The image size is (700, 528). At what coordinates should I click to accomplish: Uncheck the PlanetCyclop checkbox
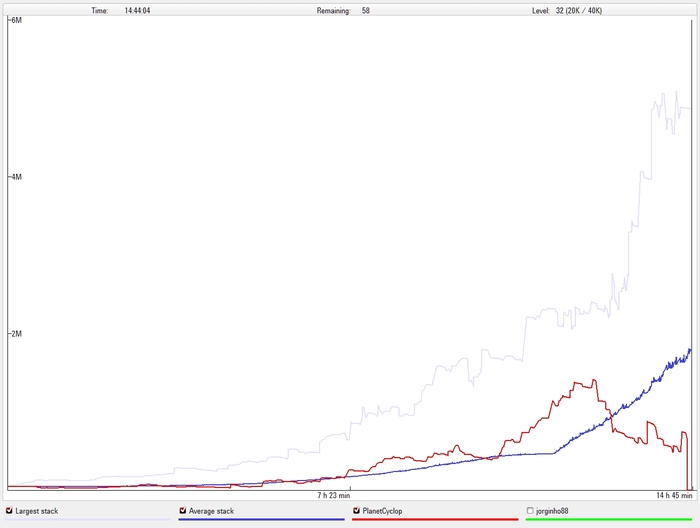[356, 511]
